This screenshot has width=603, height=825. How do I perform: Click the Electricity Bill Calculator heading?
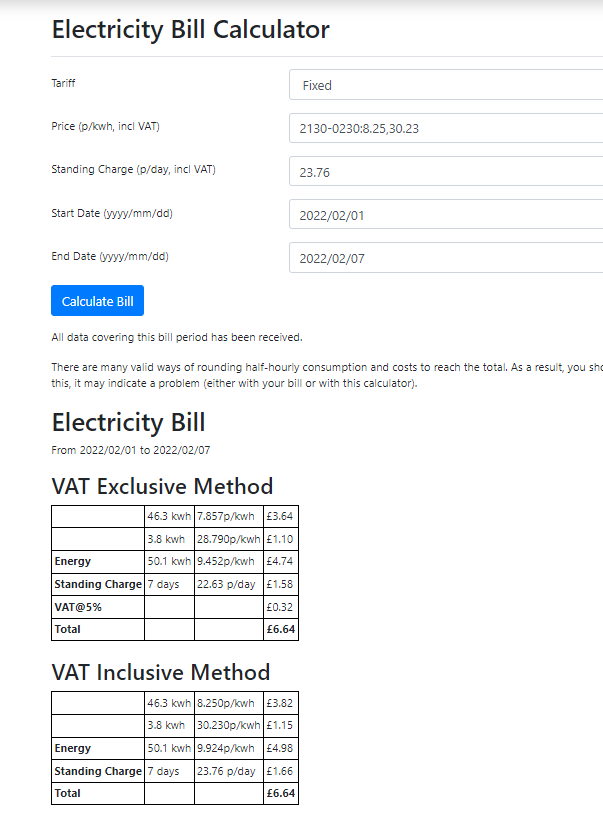click(x=190, y=29)
